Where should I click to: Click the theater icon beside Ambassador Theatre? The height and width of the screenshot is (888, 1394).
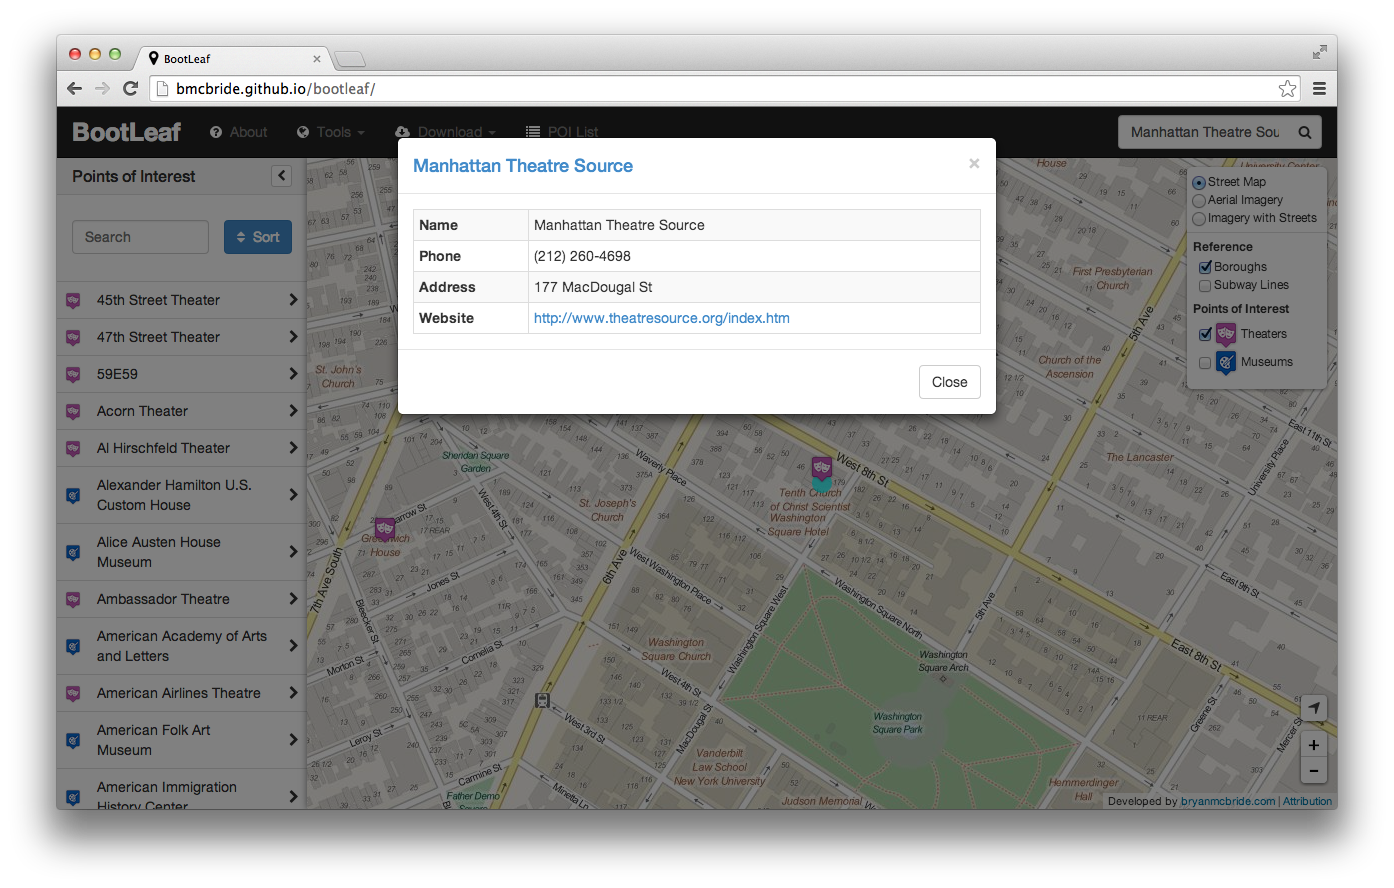(73, 600)
